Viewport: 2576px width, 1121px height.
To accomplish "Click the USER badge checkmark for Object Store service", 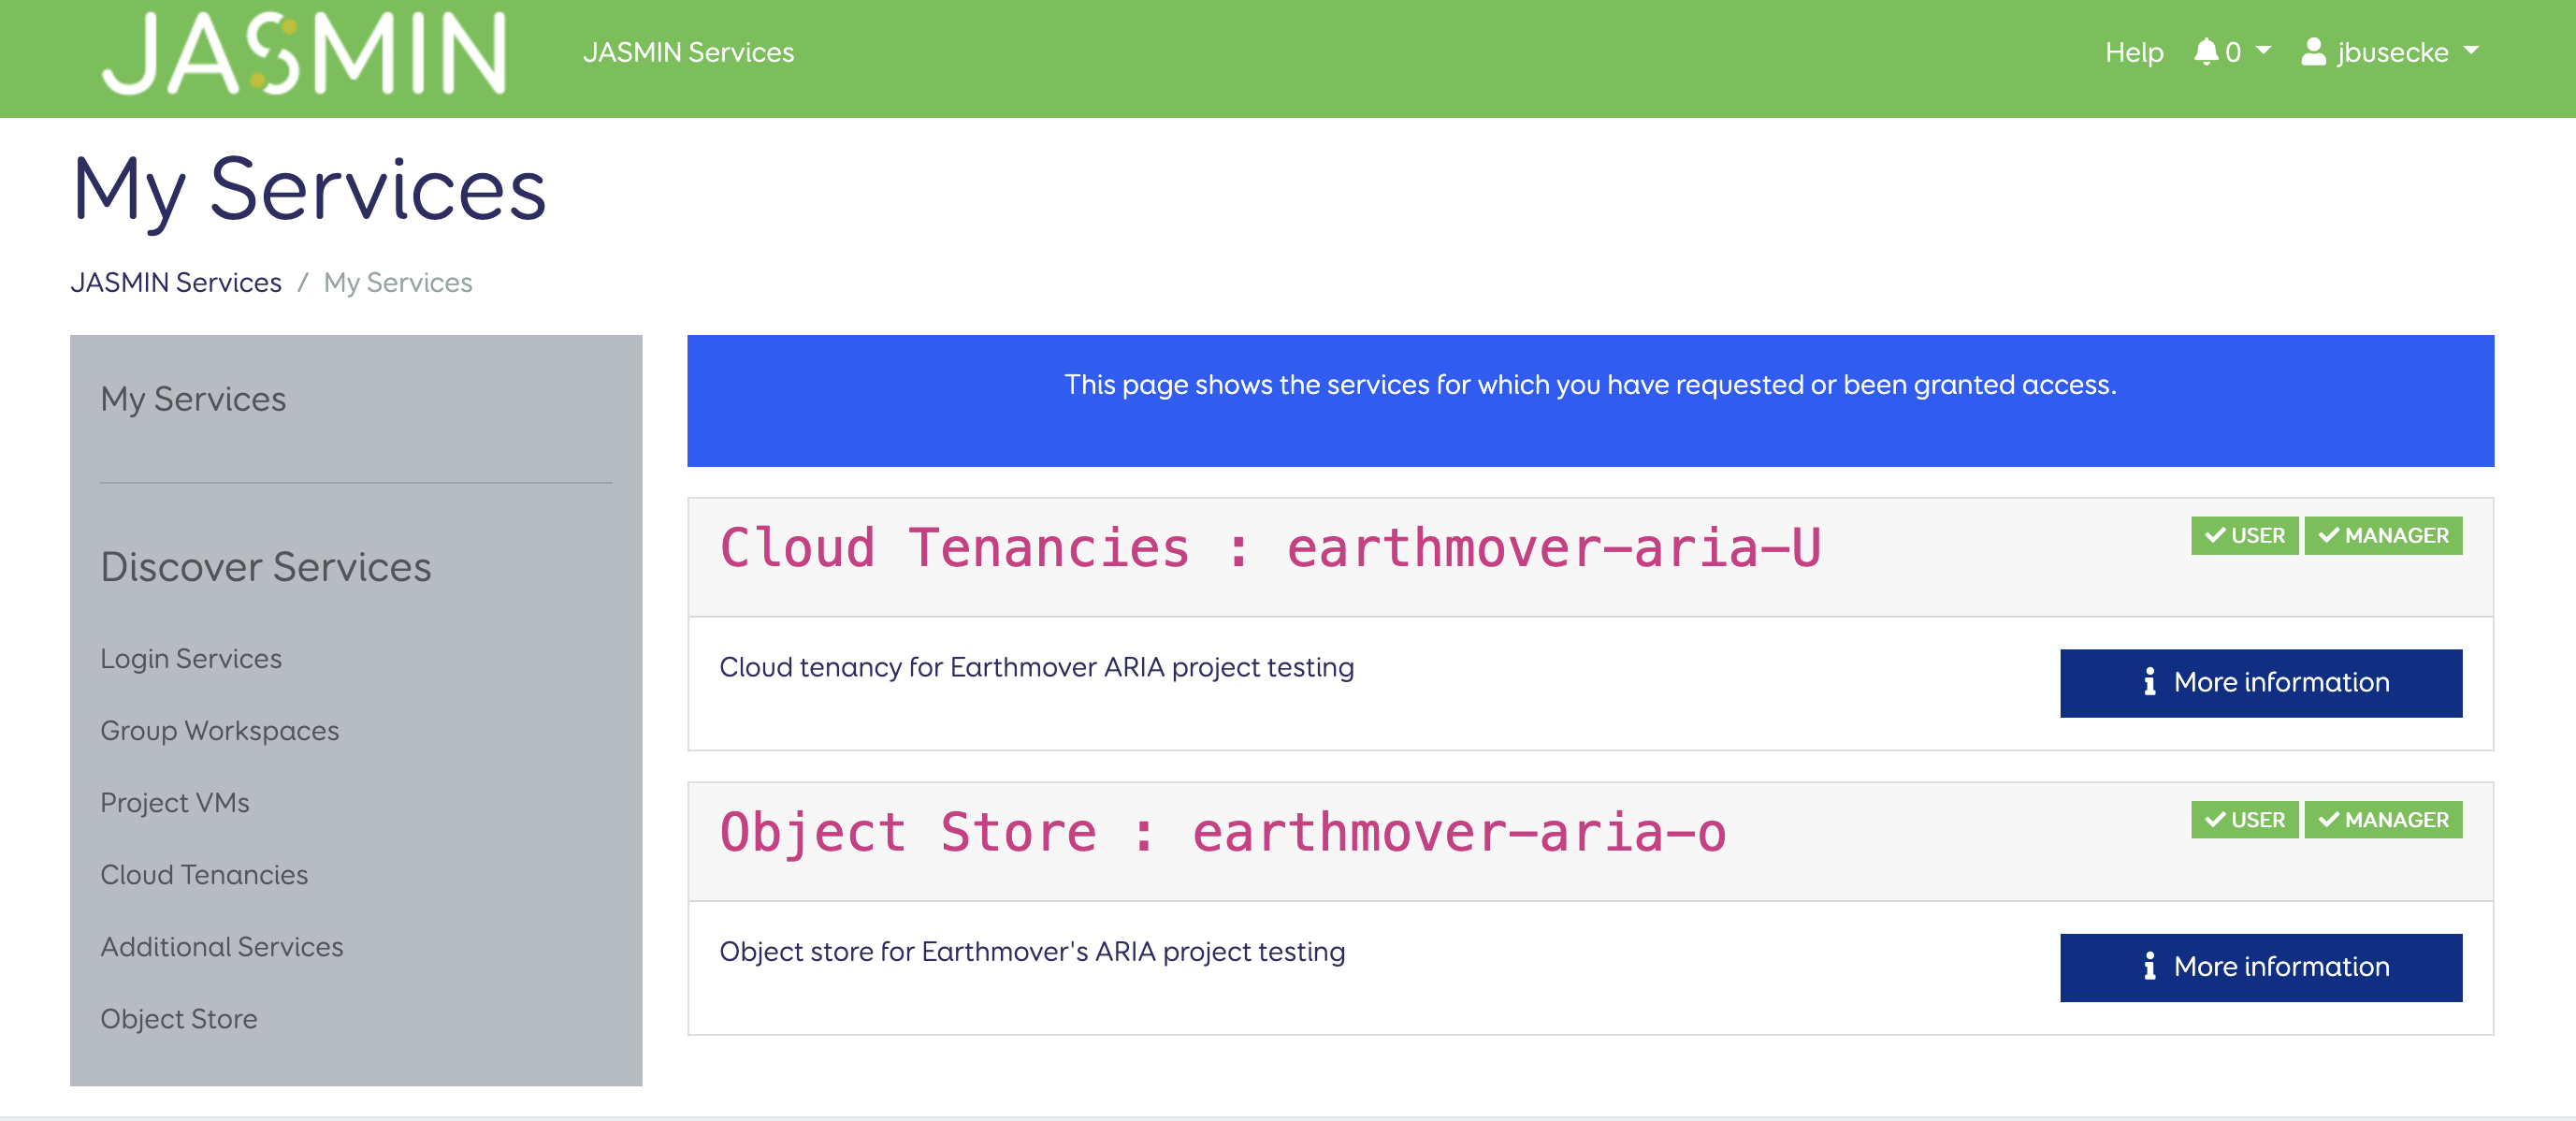I will (2216, 819).
